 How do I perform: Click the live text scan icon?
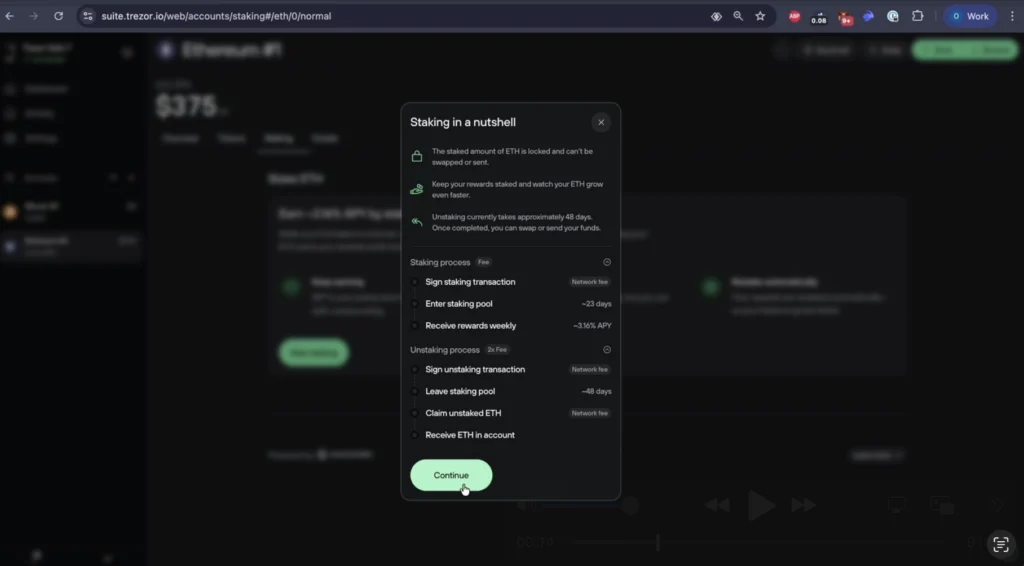(x=999, y=544)
